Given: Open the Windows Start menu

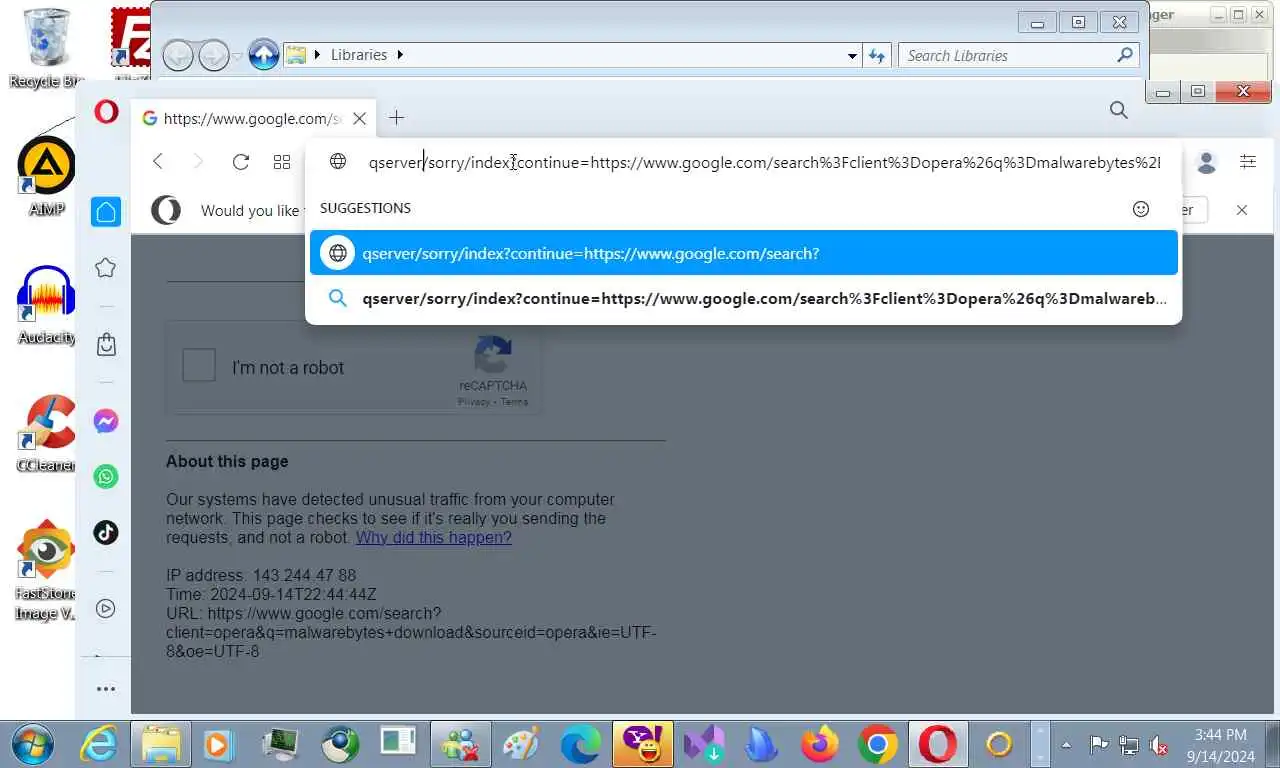Looking at the screenshot, I should (x=34, y=744).
